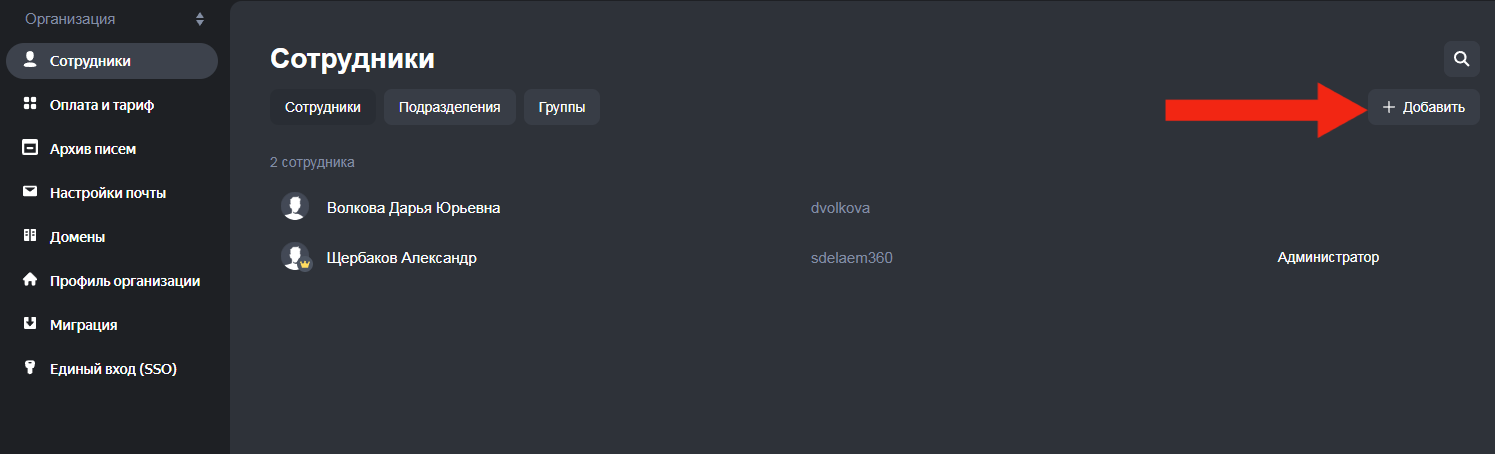This screenshot has width=1495, height=454.
Task: Click the Оплата и тариф grid icon
Action: pyautogui.click(x=30, y=104)
